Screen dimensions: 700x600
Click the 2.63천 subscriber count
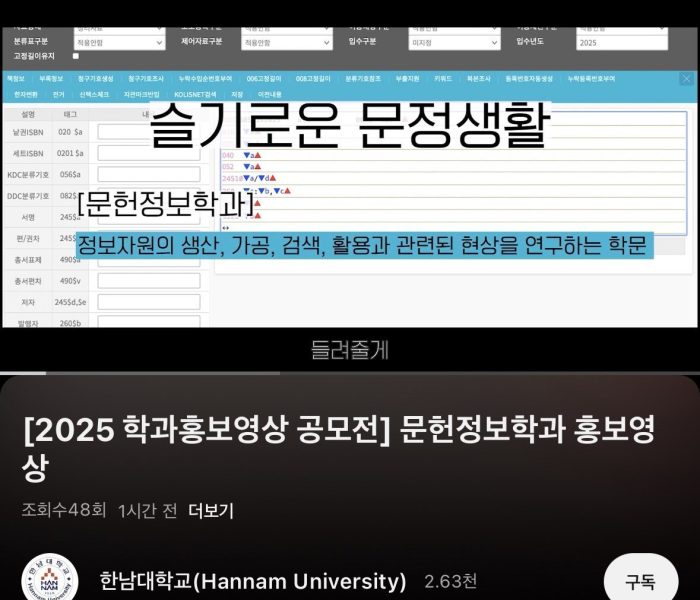[x=450, y=581]
